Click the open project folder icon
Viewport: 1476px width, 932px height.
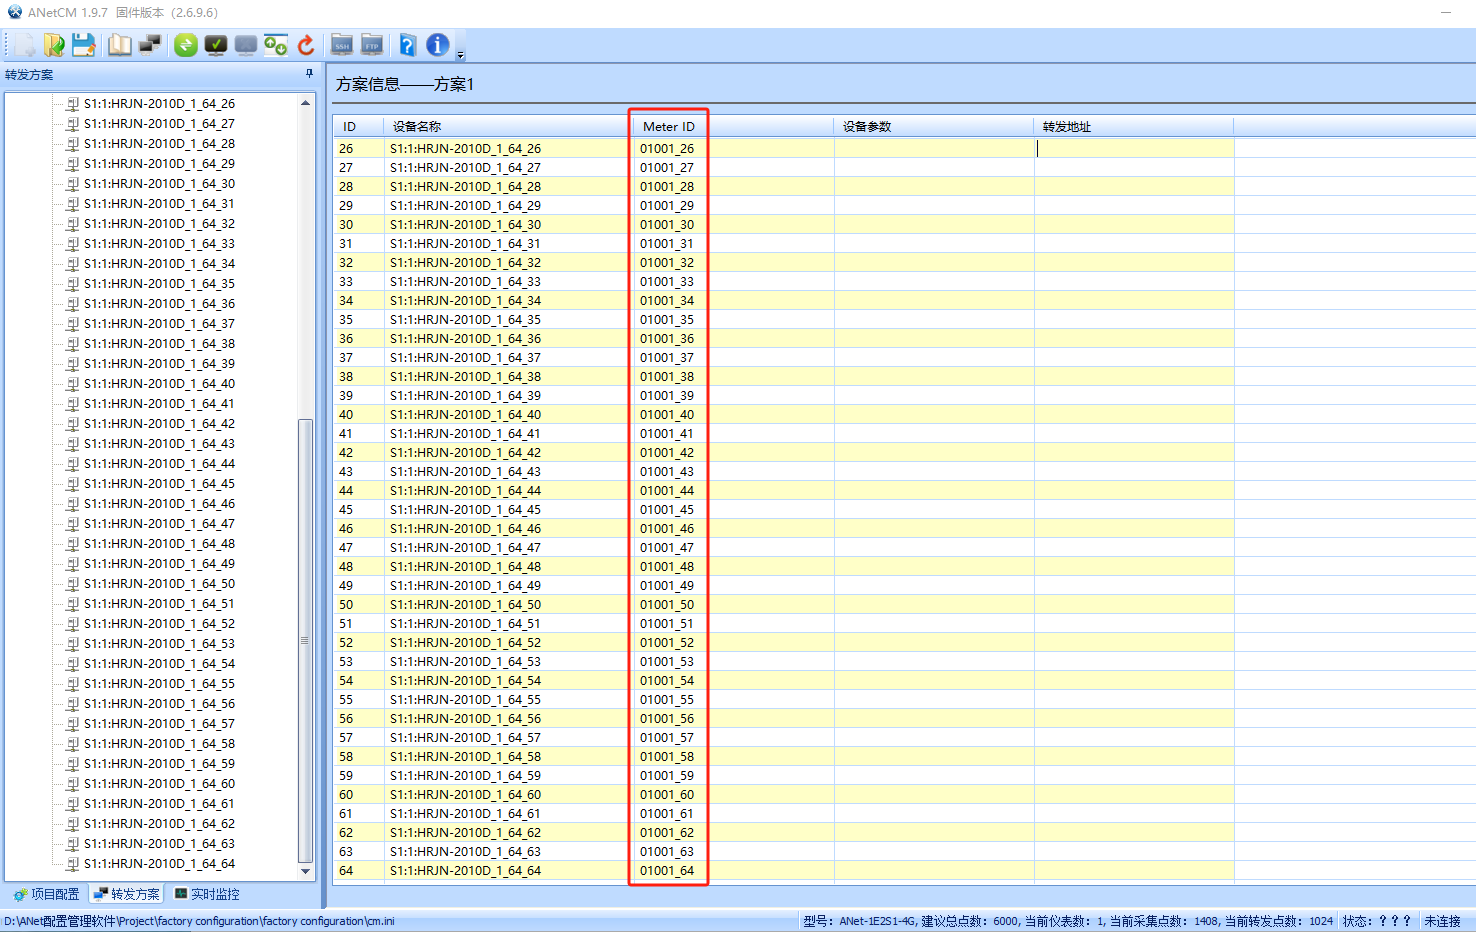tap(54, 45)
